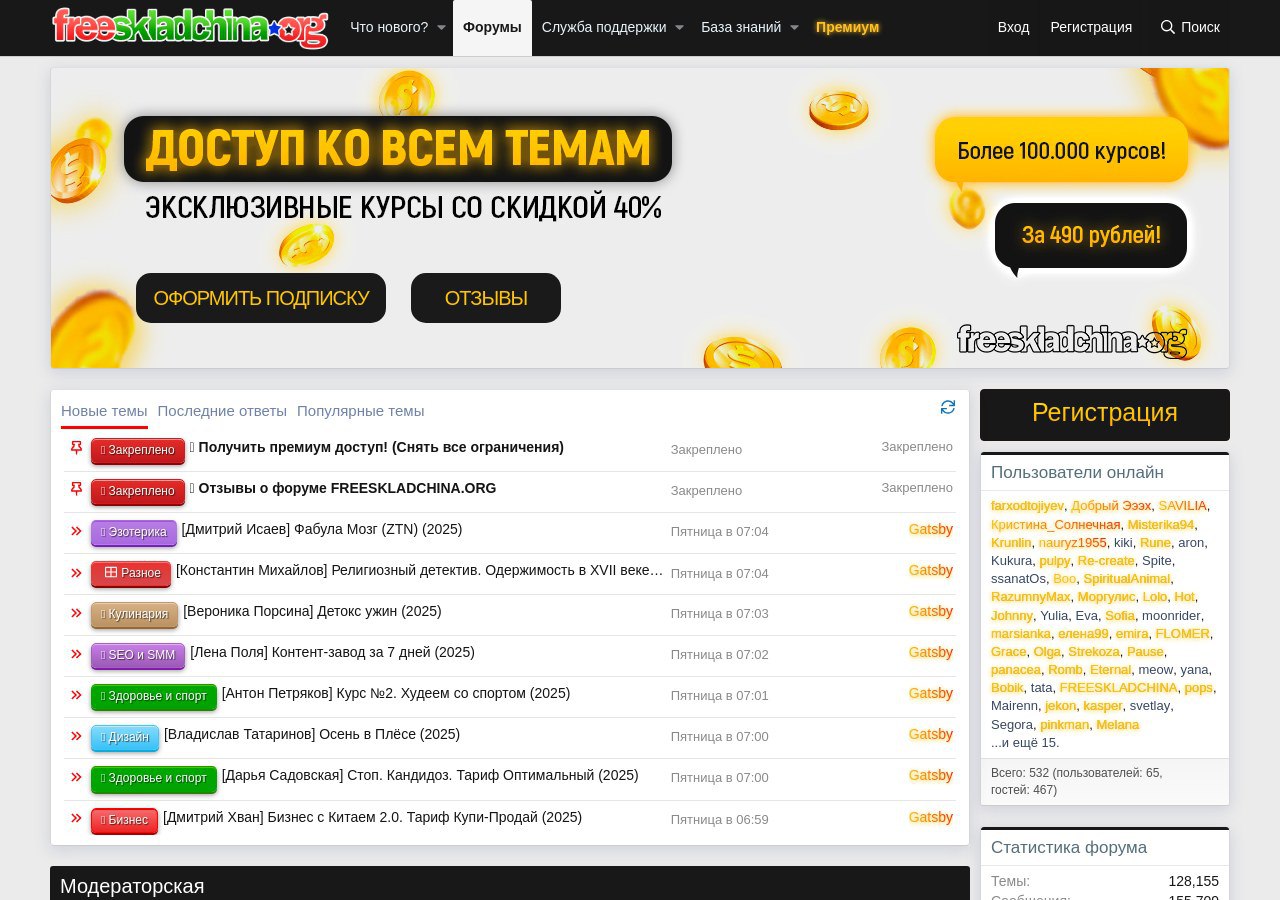Click the pin icon beside premium access topic

(x=76, y=449)
